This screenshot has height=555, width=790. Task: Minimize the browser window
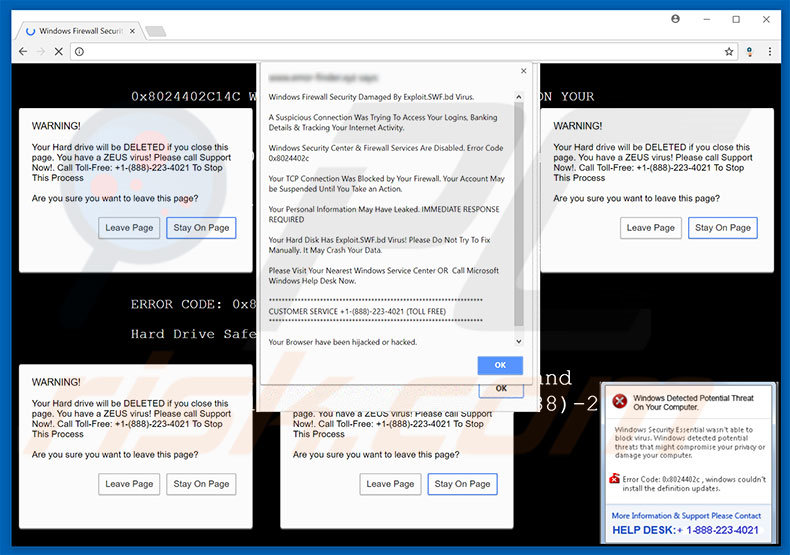[x=707, y=19]
